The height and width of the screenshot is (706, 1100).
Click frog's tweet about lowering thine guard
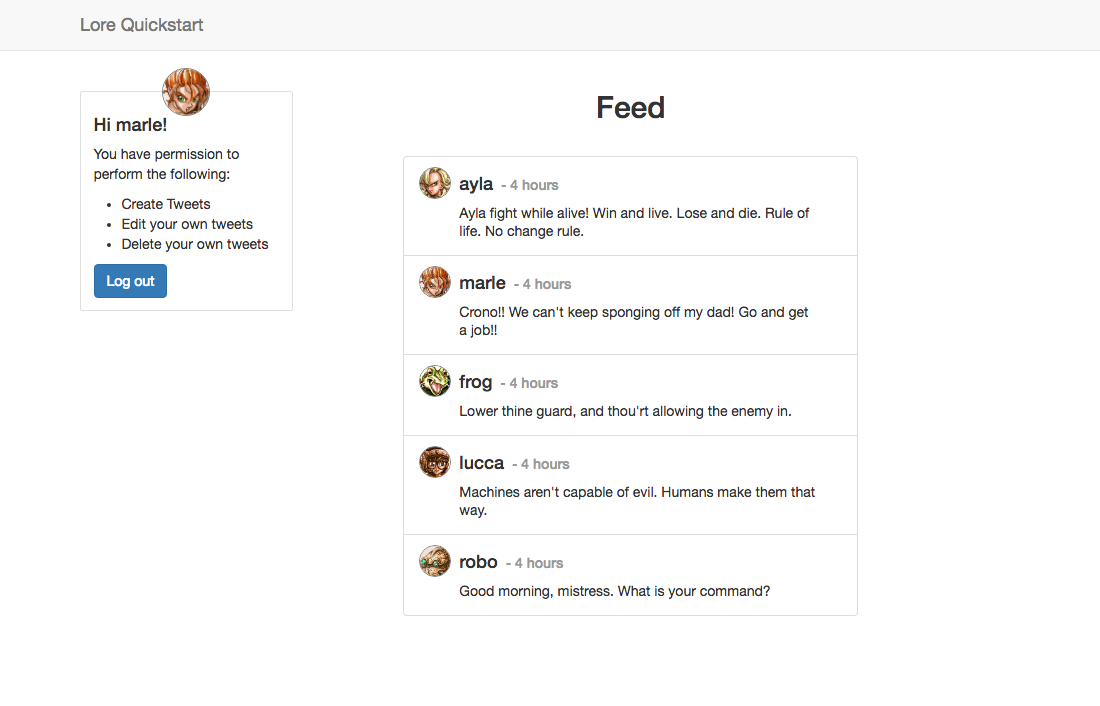pyautogui.click(x=625, y=411)
